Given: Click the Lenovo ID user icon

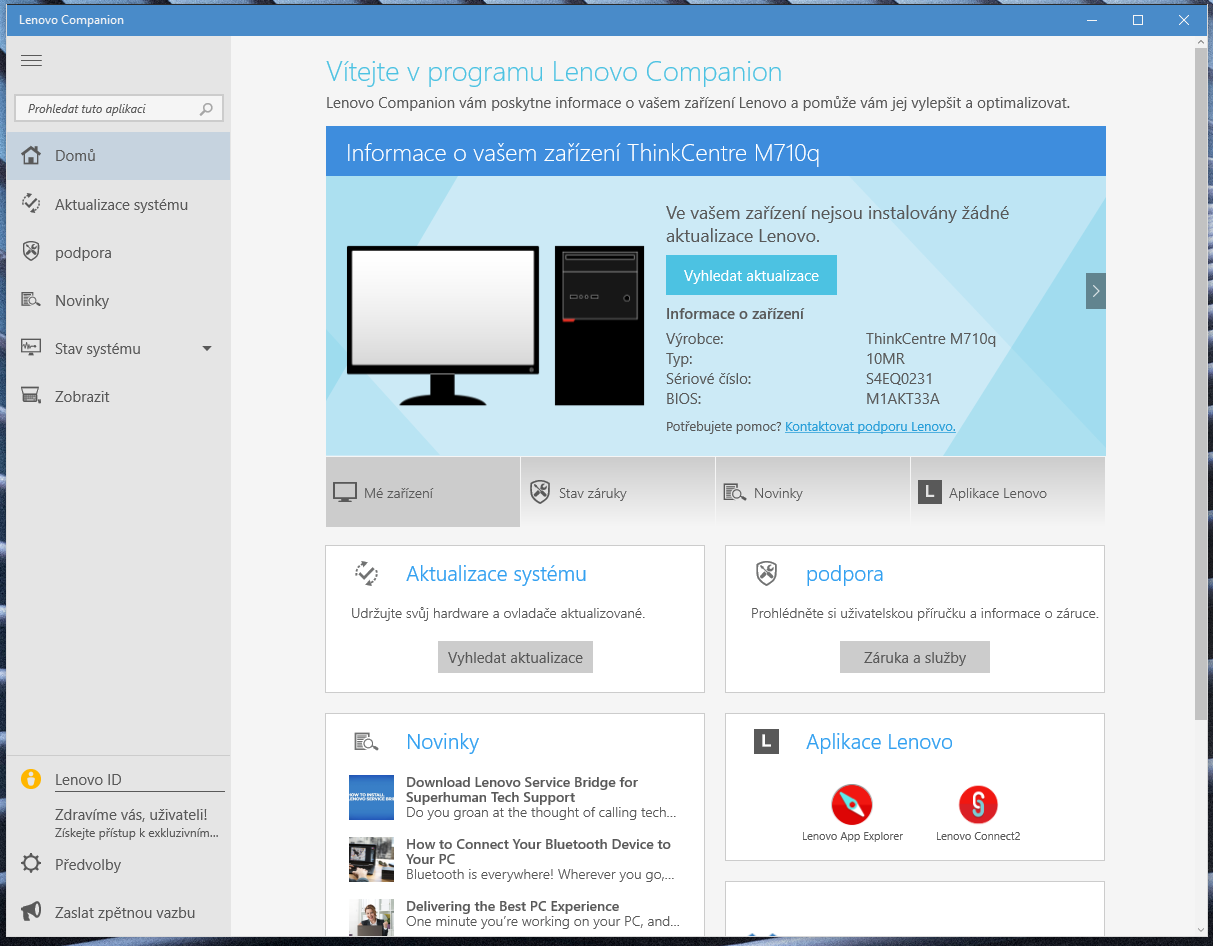Looking at the screenshot, I should tap(31, 779).
